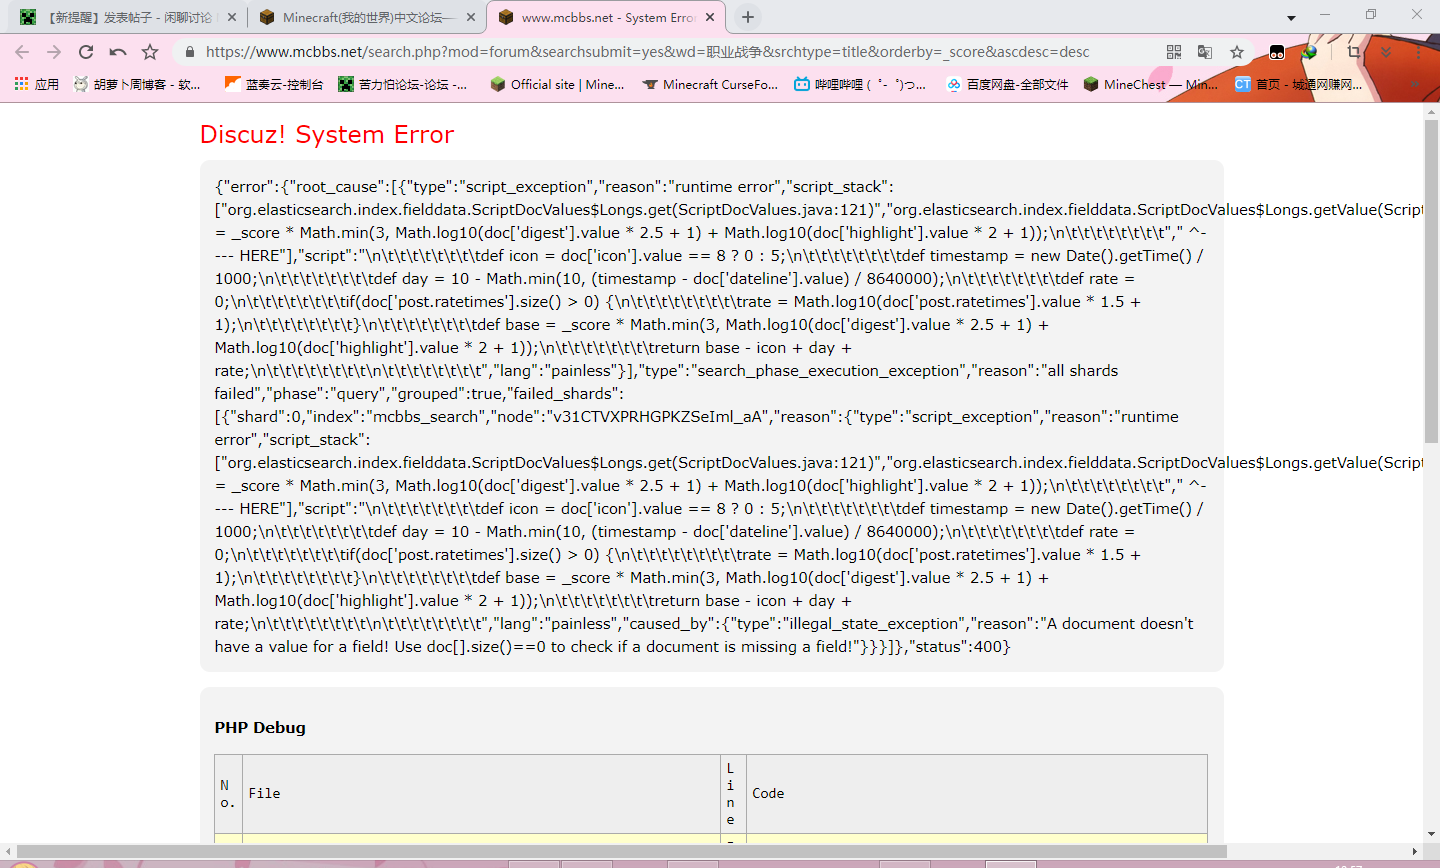Click the 'Discuz! System Error' heading
Image resolution: width=1440 pixels, height=868 pixels.
point(327,134)
